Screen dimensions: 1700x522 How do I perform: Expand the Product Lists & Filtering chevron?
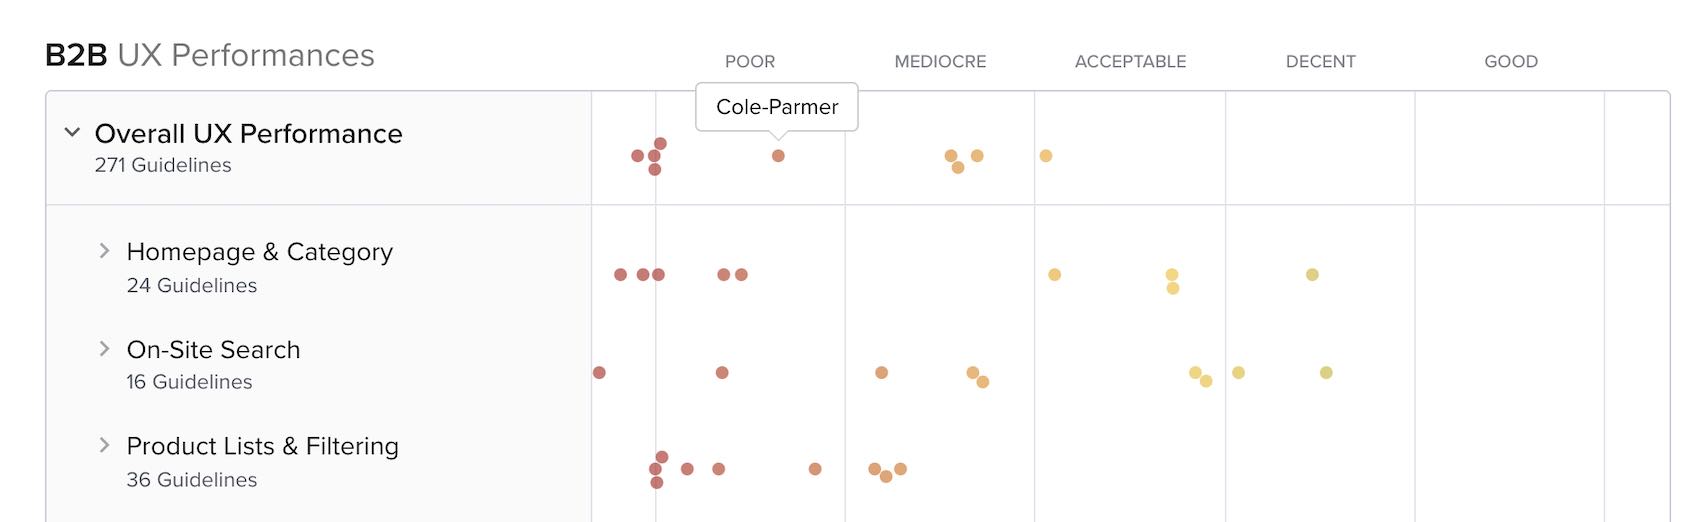(104, 445)
